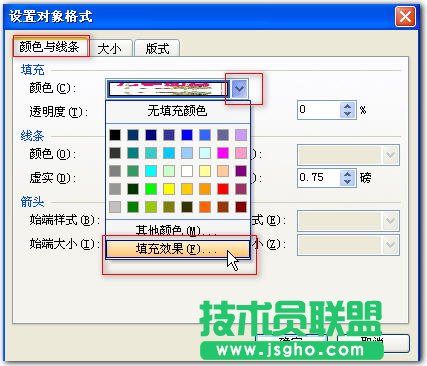
Task: Select 填充效果(F)... option
Action: [x=177, y=249]
